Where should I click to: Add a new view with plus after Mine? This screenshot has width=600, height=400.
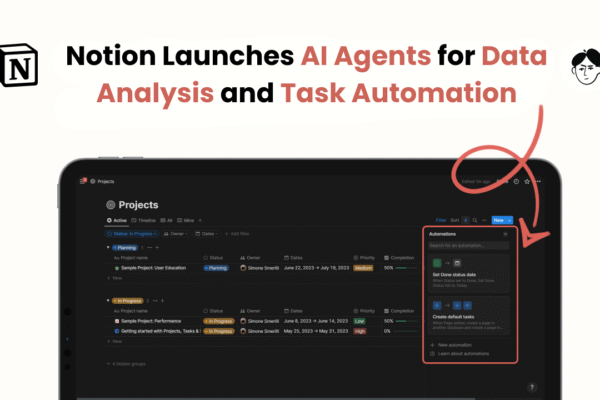200,220
